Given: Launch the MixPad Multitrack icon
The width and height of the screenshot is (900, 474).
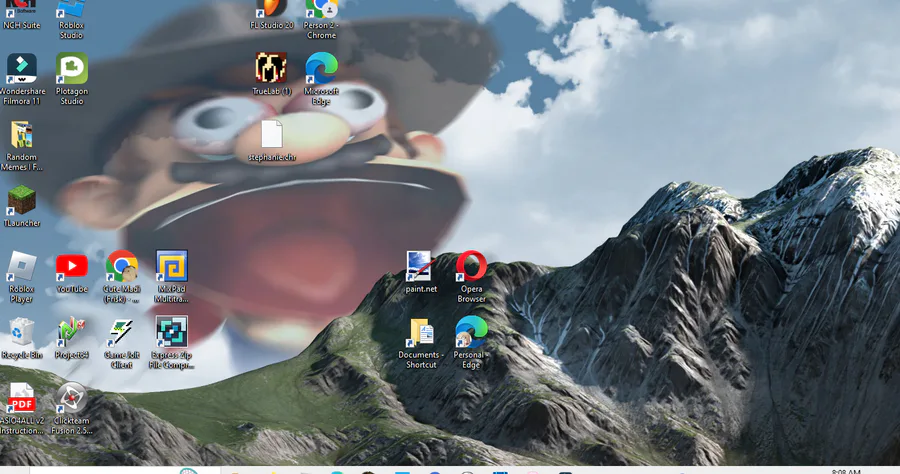Looking at the screenshot, I should [x=172, y=277].
